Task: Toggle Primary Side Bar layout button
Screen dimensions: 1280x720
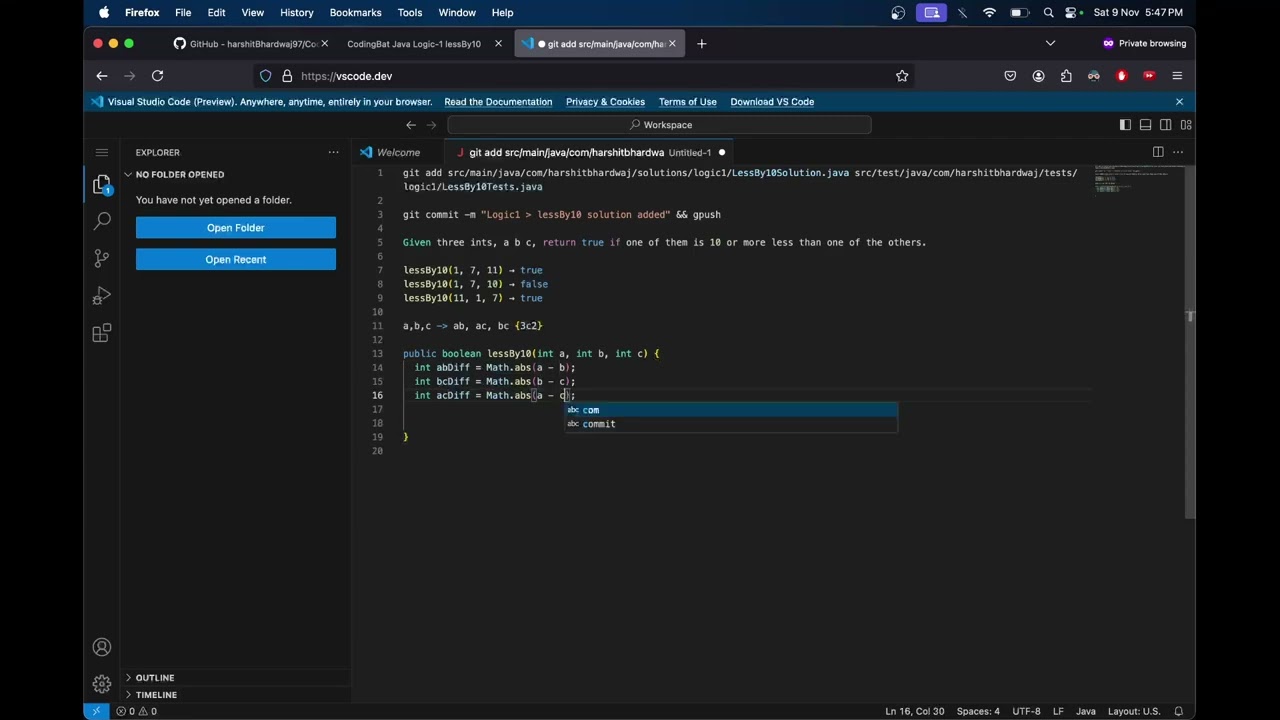Action: click(x=1125, y=125)
